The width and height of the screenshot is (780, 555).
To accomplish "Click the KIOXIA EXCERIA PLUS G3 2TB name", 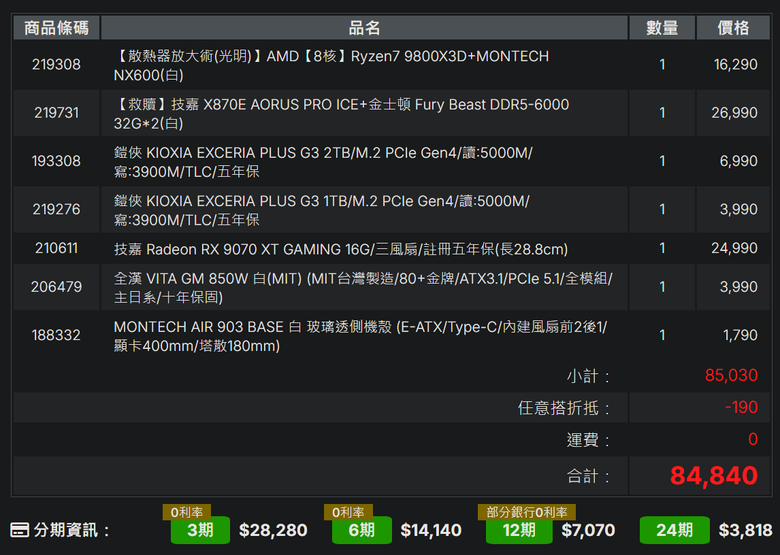I will pyautogui.click(x=323, y=162).
